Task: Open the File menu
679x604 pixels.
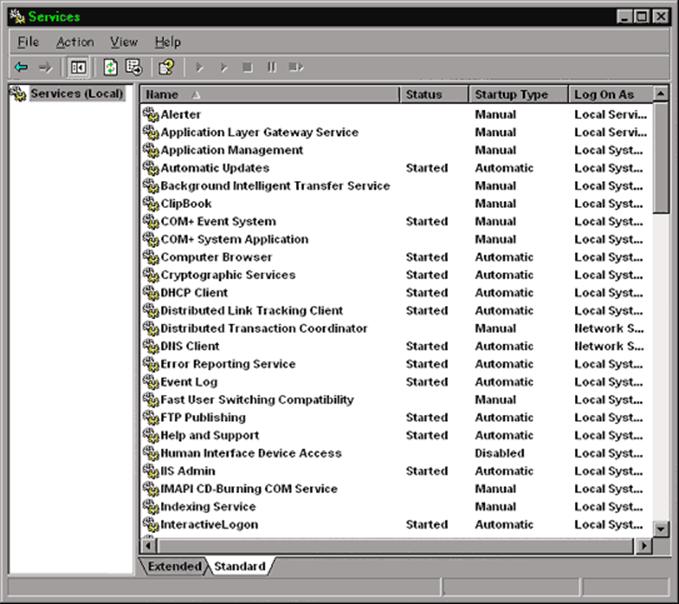Action: pyautogui.click(x=28, y=42)
